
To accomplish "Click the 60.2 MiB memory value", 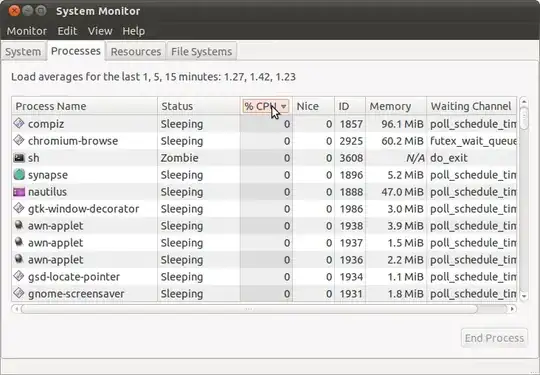I will [x=402, y=141].
